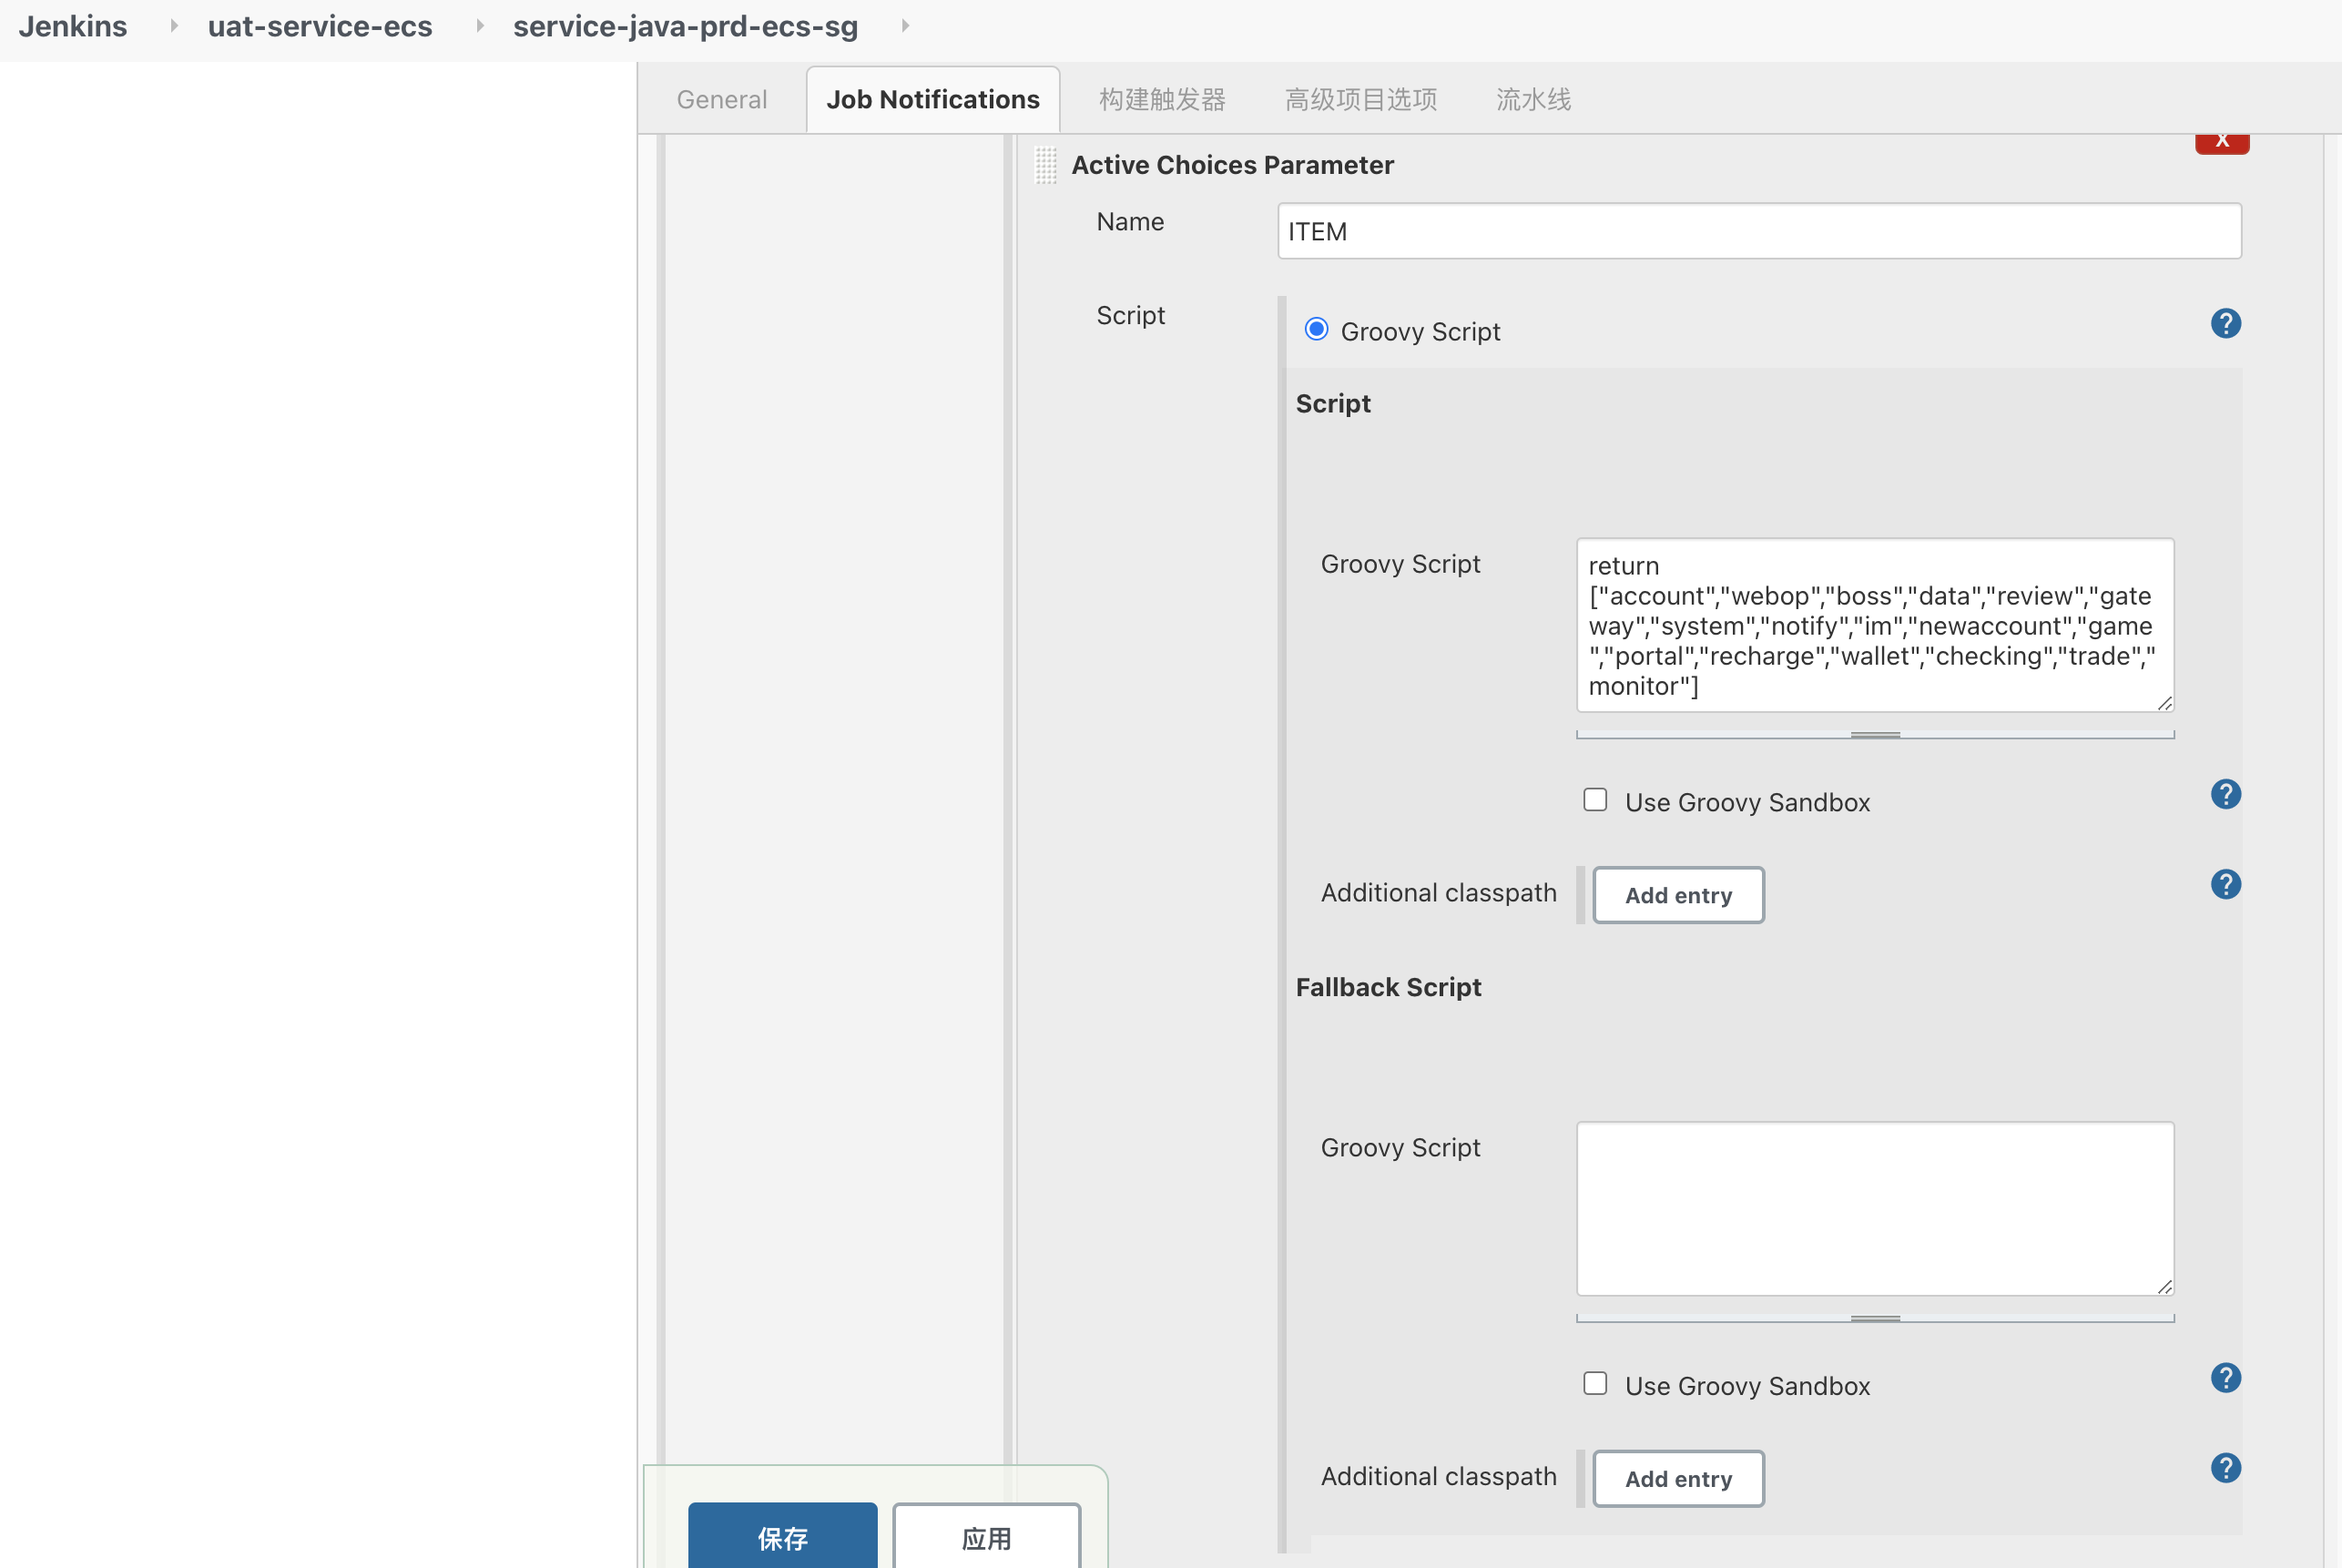Open help for Fallback Script's Groovy Sandbox
Viewport: 2342px width, 1568px height.
click(2225, 1378)
